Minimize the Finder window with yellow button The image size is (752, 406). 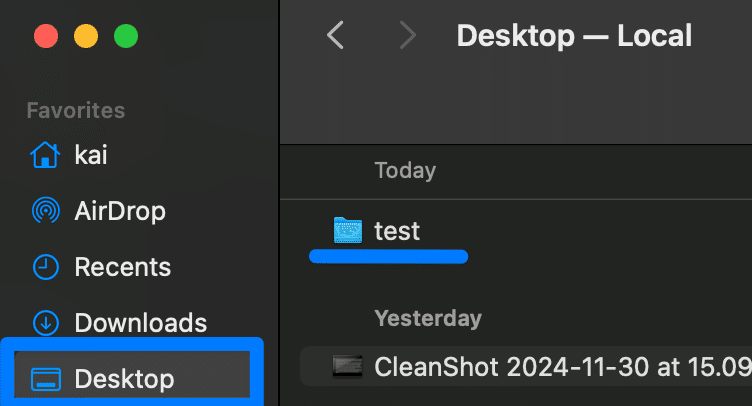86,37
